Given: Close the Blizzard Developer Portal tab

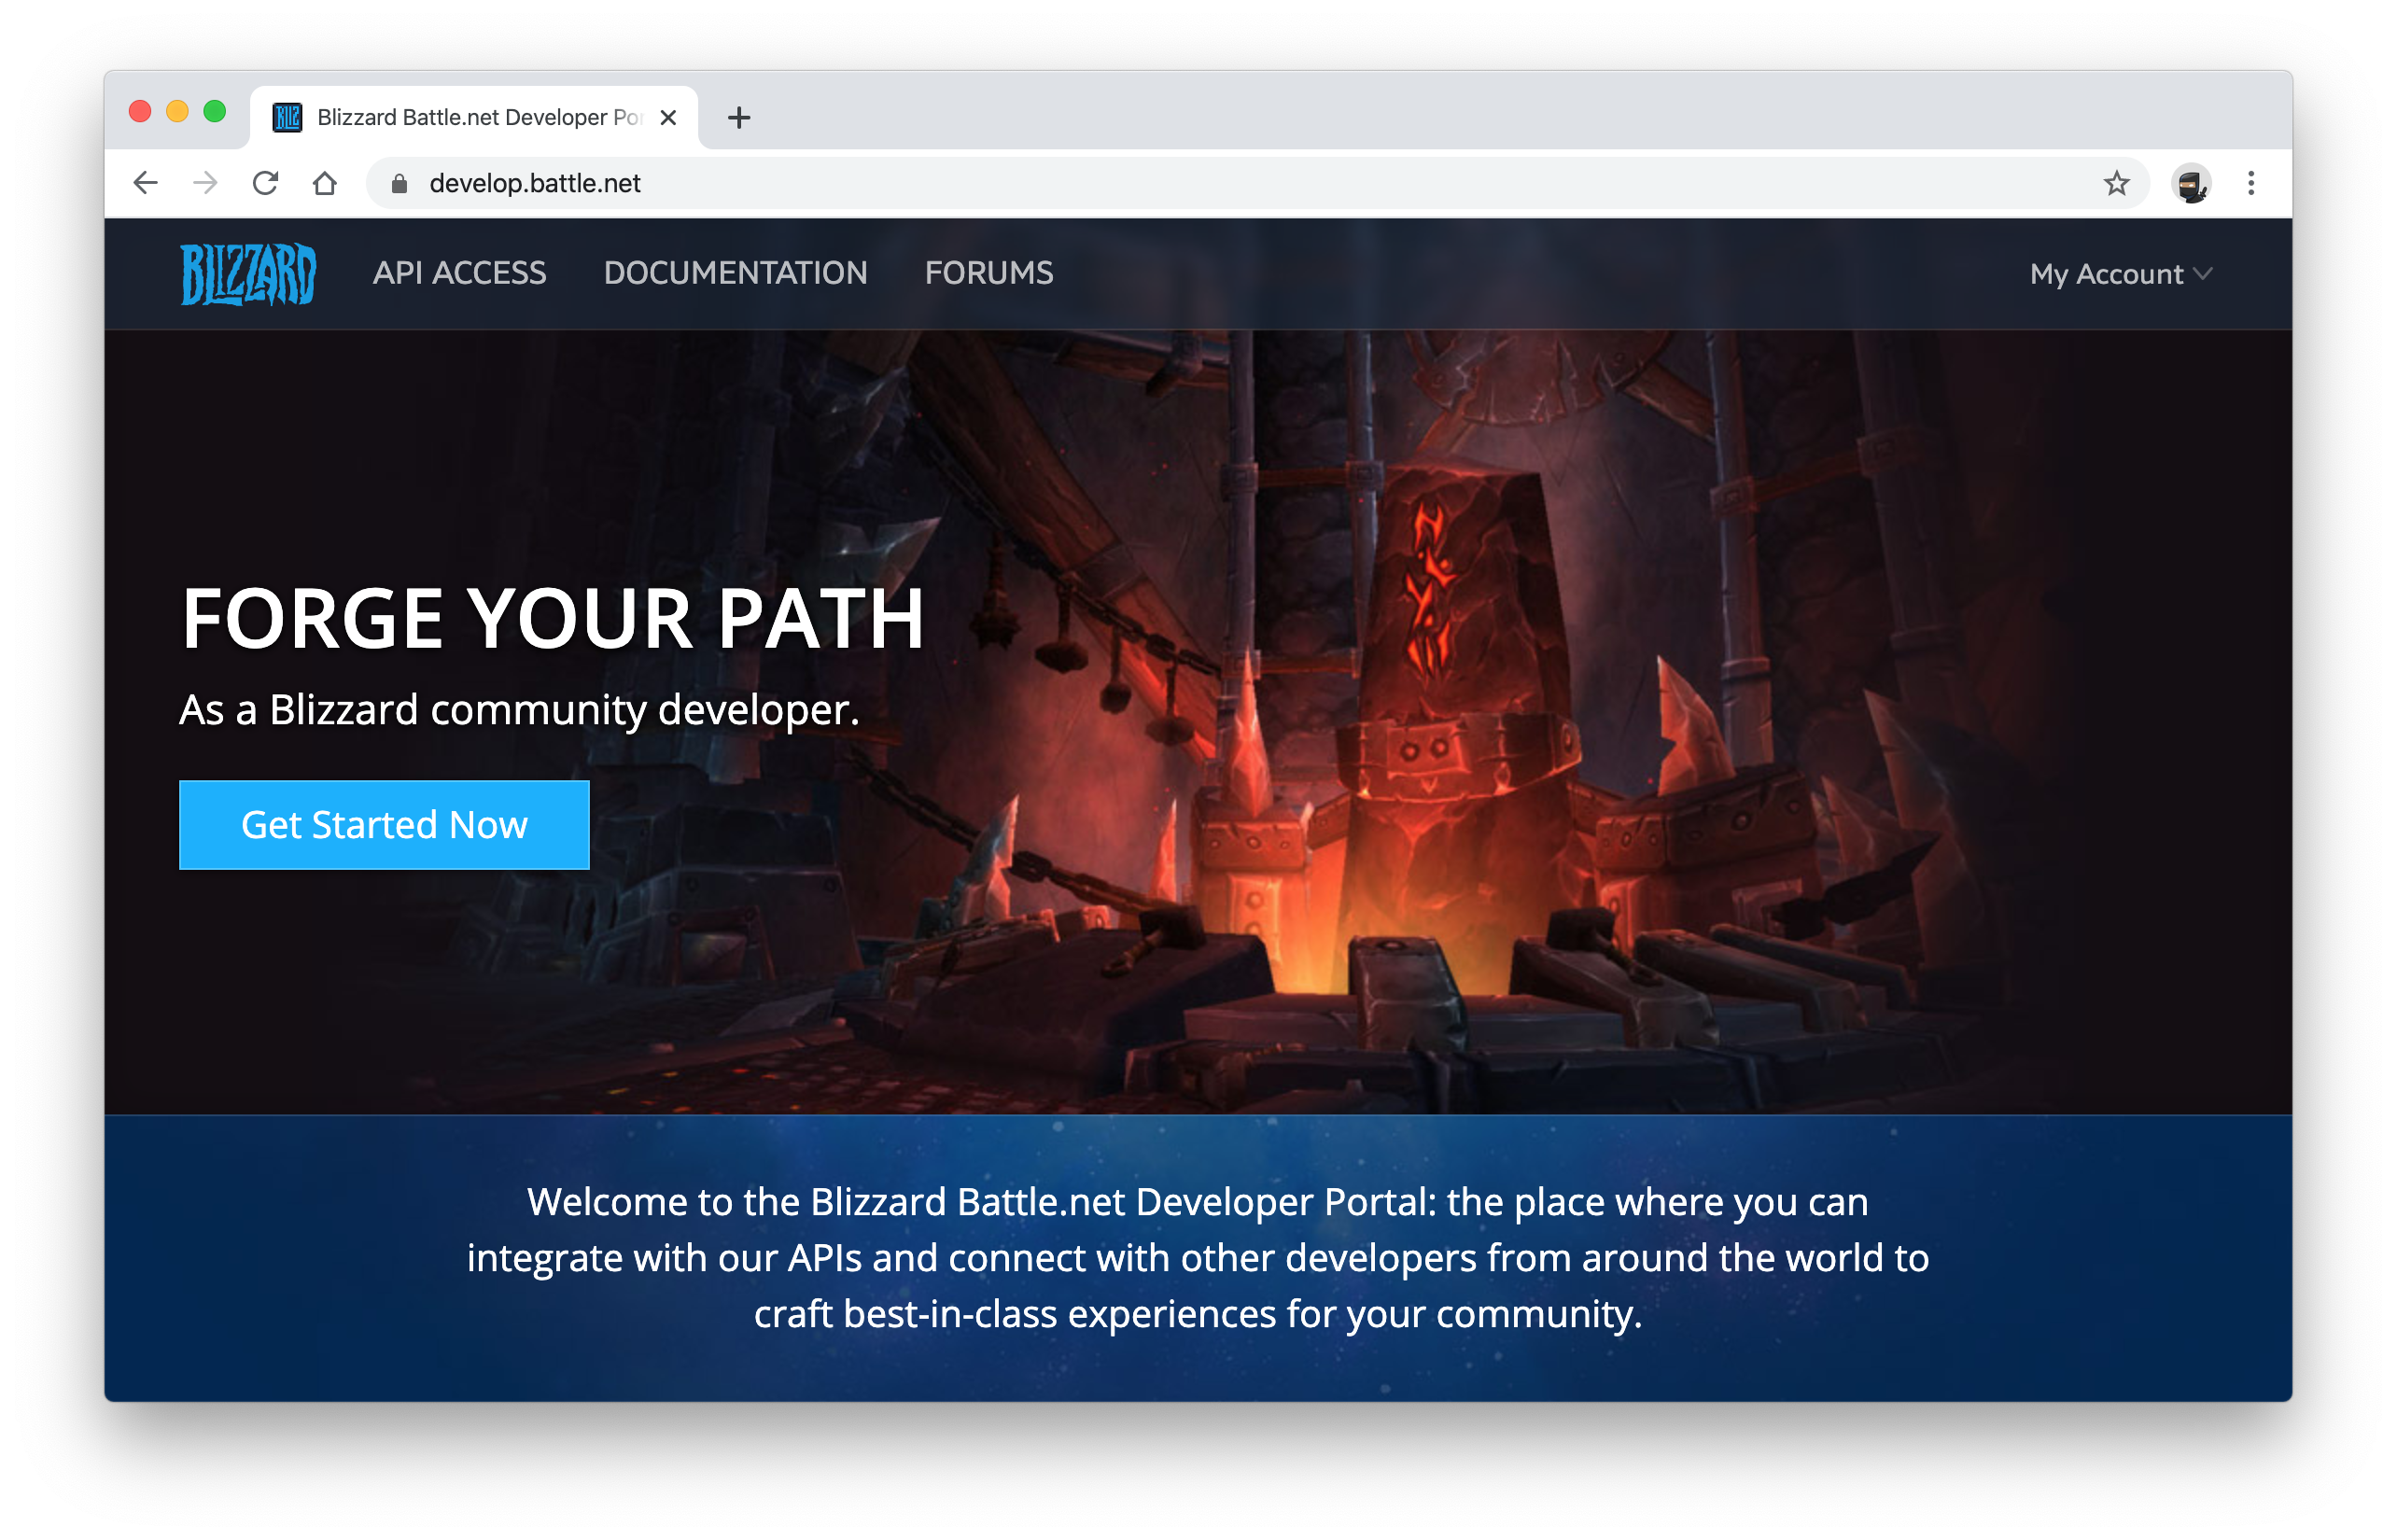Looking at the screenshot, I should pos(669,118).
